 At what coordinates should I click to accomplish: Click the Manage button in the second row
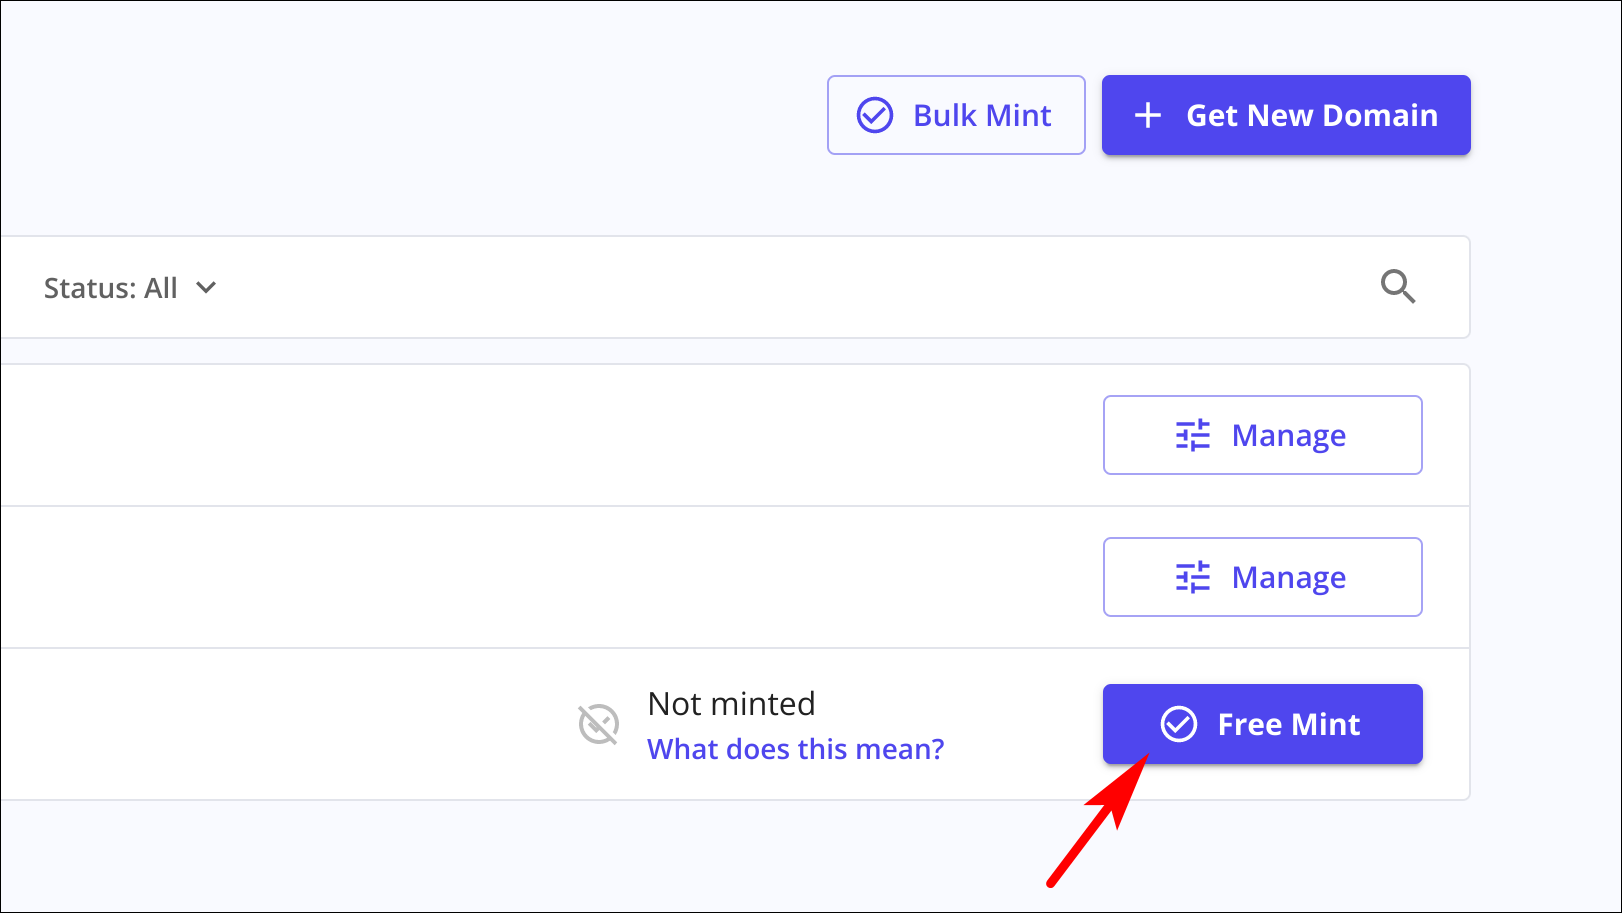1262,577
